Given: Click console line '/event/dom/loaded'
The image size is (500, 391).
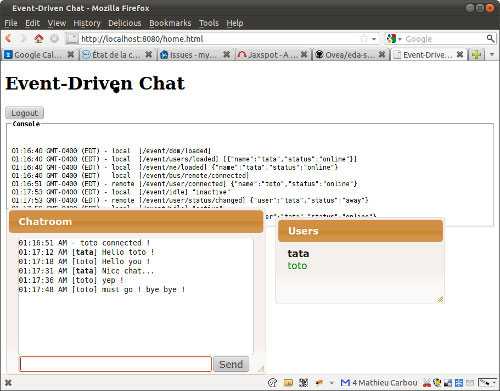Looking at the screenshot, I should click(111, 151).
